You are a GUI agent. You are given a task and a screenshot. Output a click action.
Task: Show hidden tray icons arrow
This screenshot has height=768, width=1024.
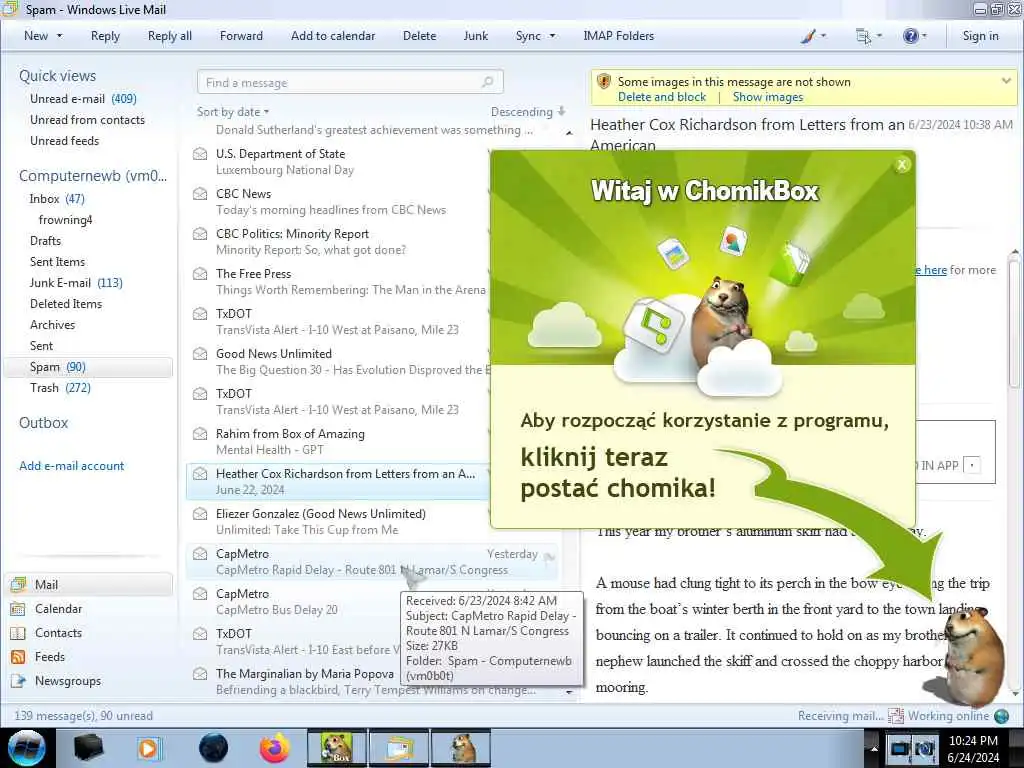point(873,748)
